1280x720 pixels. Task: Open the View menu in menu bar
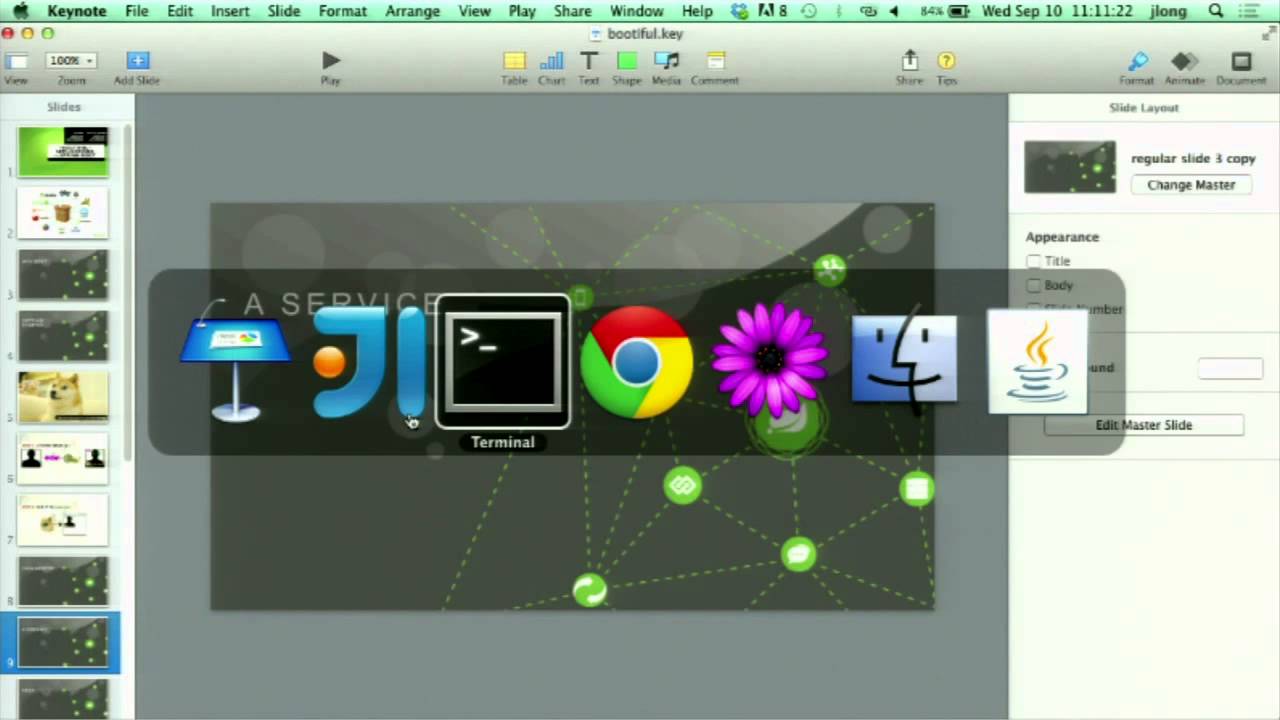pos(474,11)
